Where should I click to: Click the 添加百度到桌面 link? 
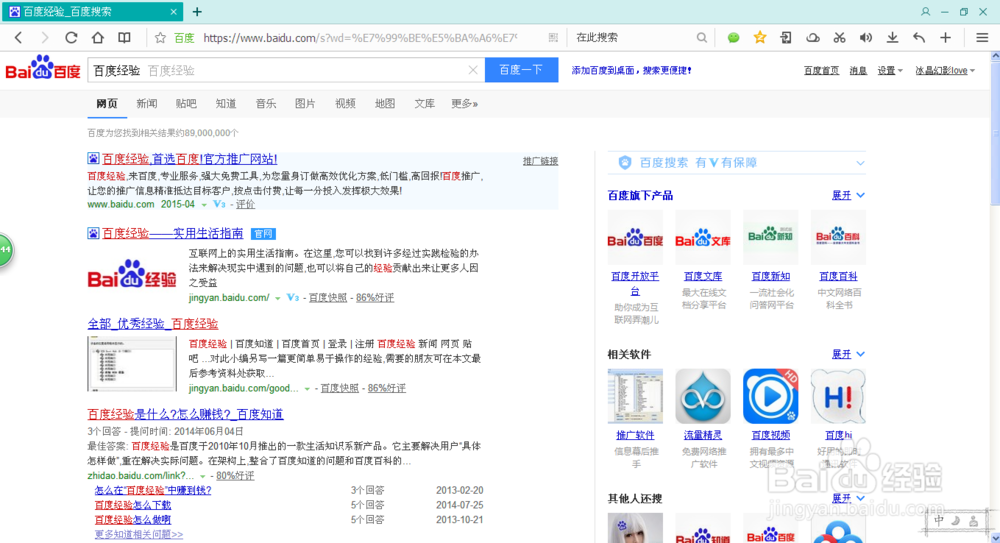(x=631, y=71)
